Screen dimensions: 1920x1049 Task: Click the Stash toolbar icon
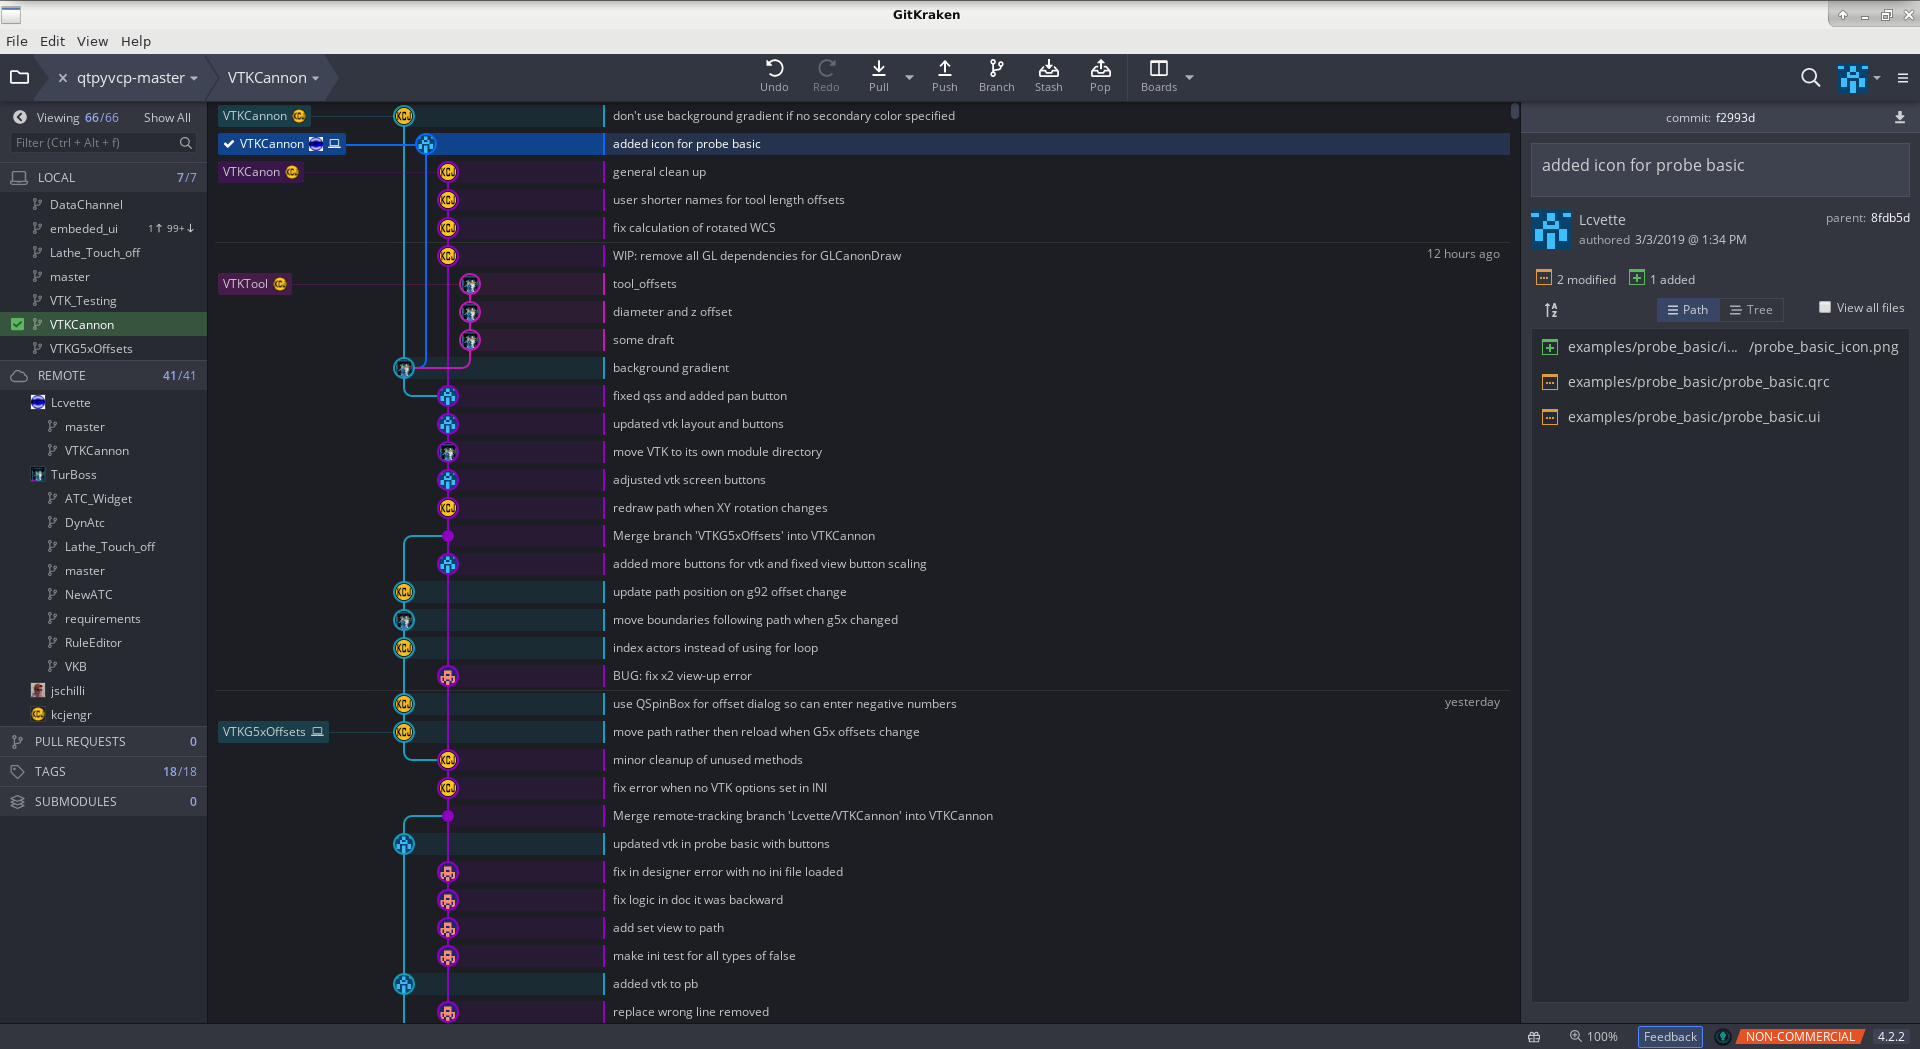pyautogui.click(x=1048, y=76)
